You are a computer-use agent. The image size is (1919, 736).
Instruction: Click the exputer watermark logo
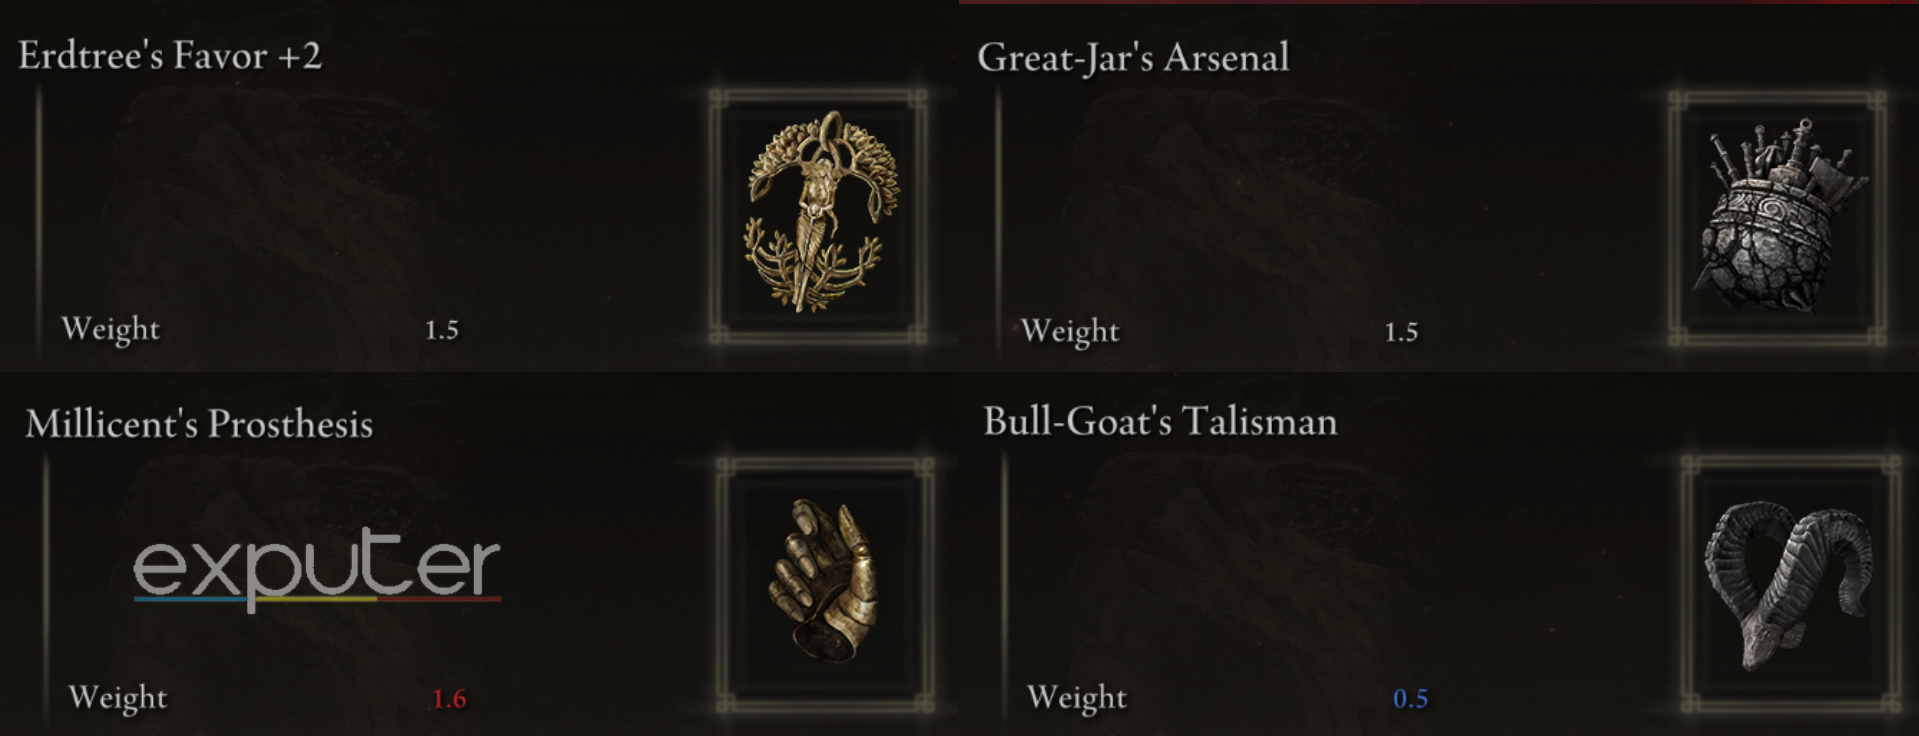pyautogui.click(x=317, y=568)
